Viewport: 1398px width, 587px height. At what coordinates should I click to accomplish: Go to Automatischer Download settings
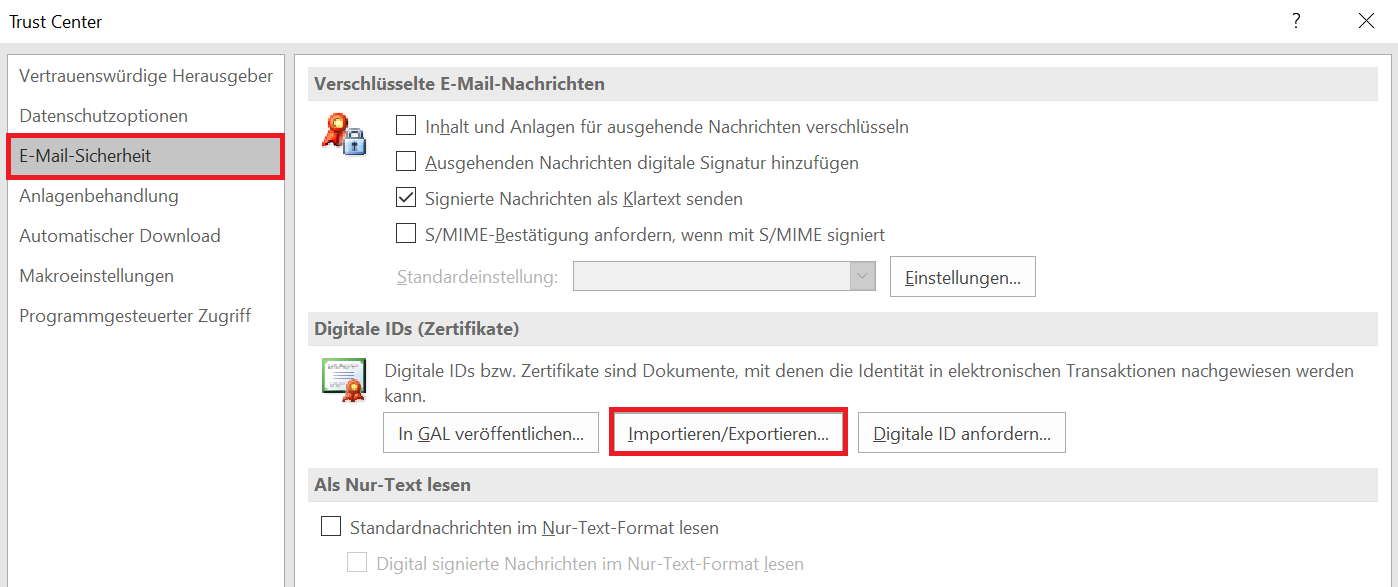[x=120, y=236]
